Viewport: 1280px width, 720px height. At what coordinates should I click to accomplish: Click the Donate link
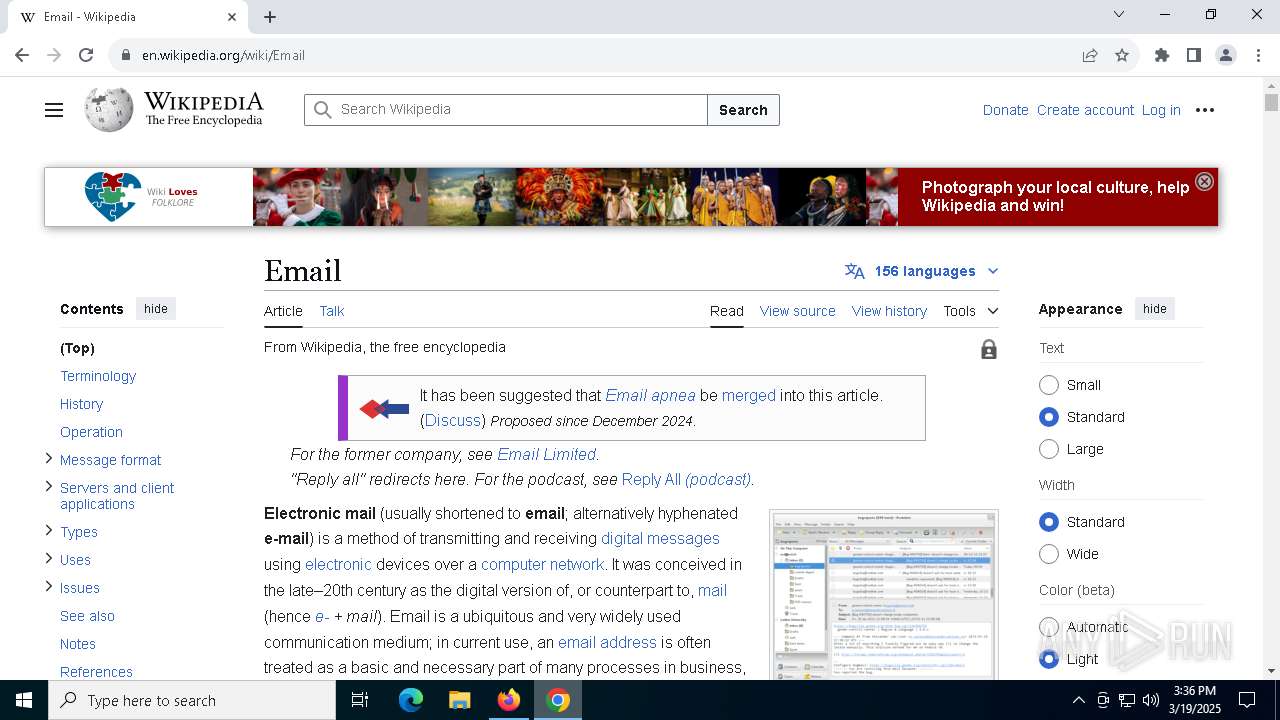[1005, 110]
